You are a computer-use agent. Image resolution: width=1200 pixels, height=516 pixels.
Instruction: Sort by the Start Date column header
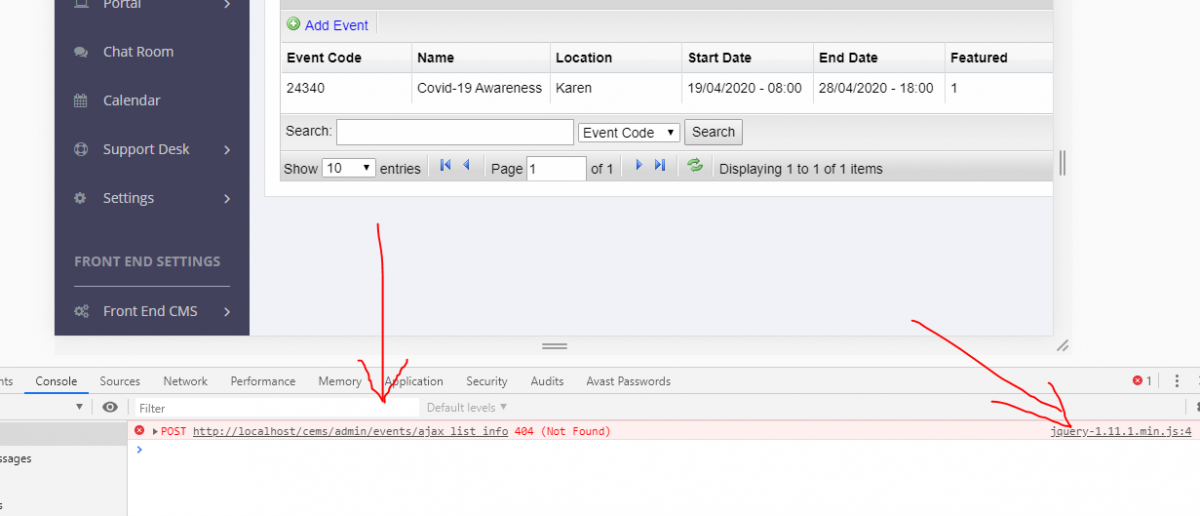747,58
